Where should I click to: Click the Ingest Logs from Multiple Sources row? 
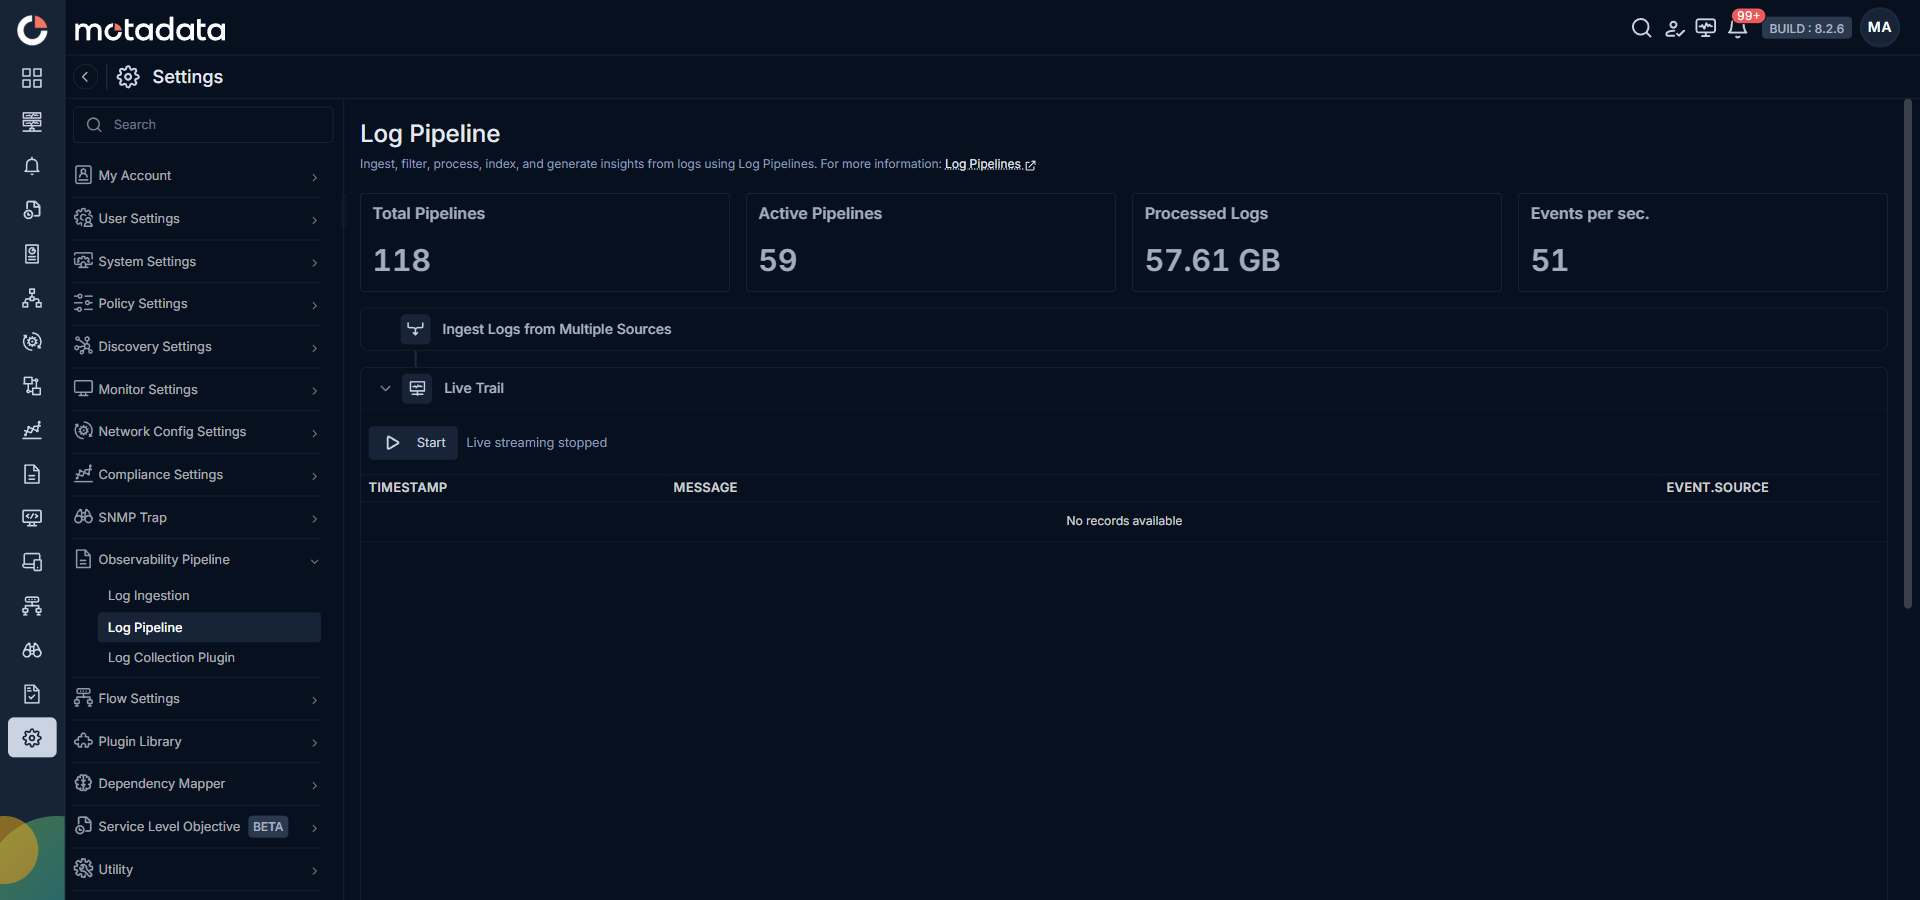click(1123, 329)
